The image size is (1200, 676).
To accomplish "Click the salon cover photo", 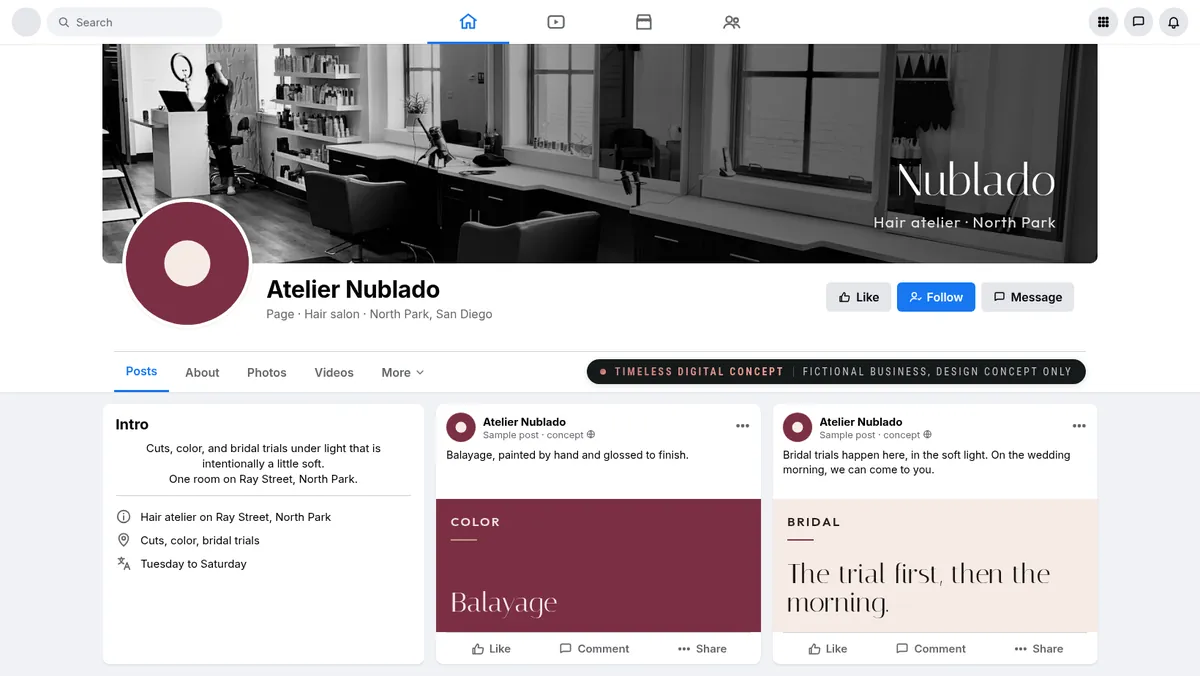I will [600, 153].
